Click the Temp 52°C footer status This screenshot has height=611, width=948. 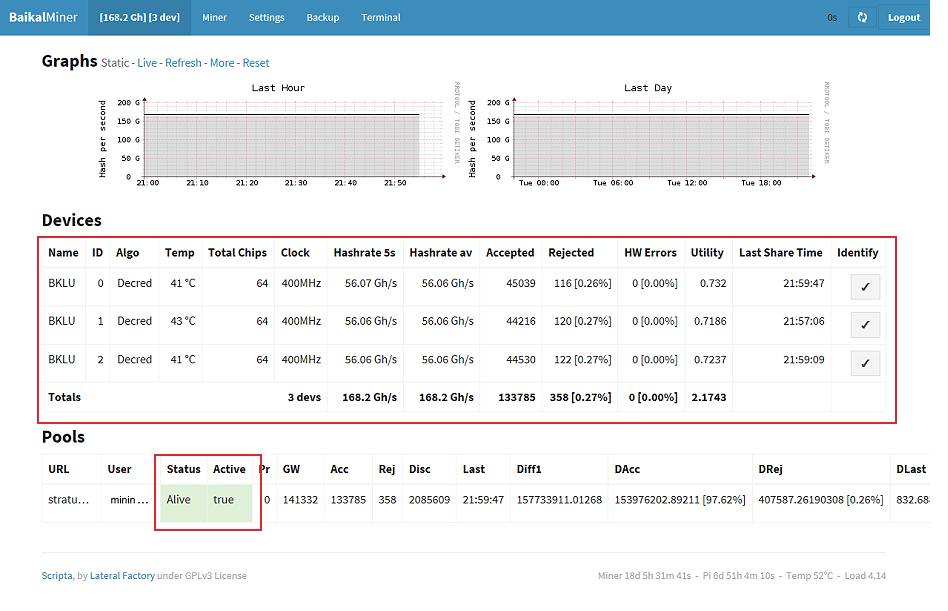point(810,576)
